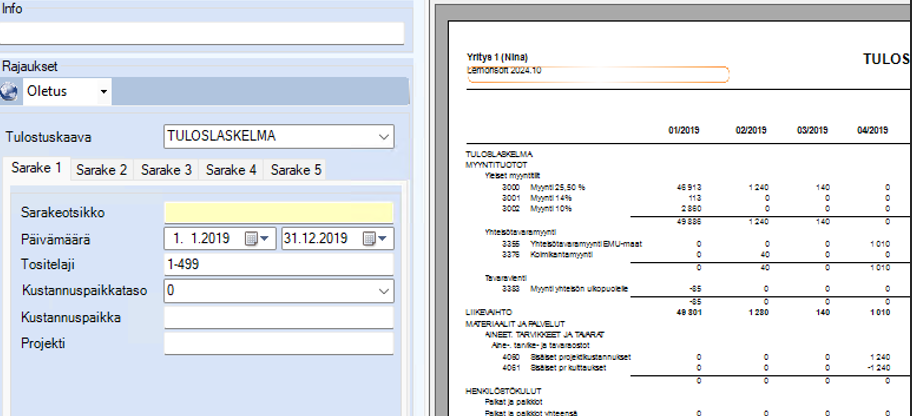Switch to the Sarake 1 tab
This screenshot has height=416, width=912.
36,169
